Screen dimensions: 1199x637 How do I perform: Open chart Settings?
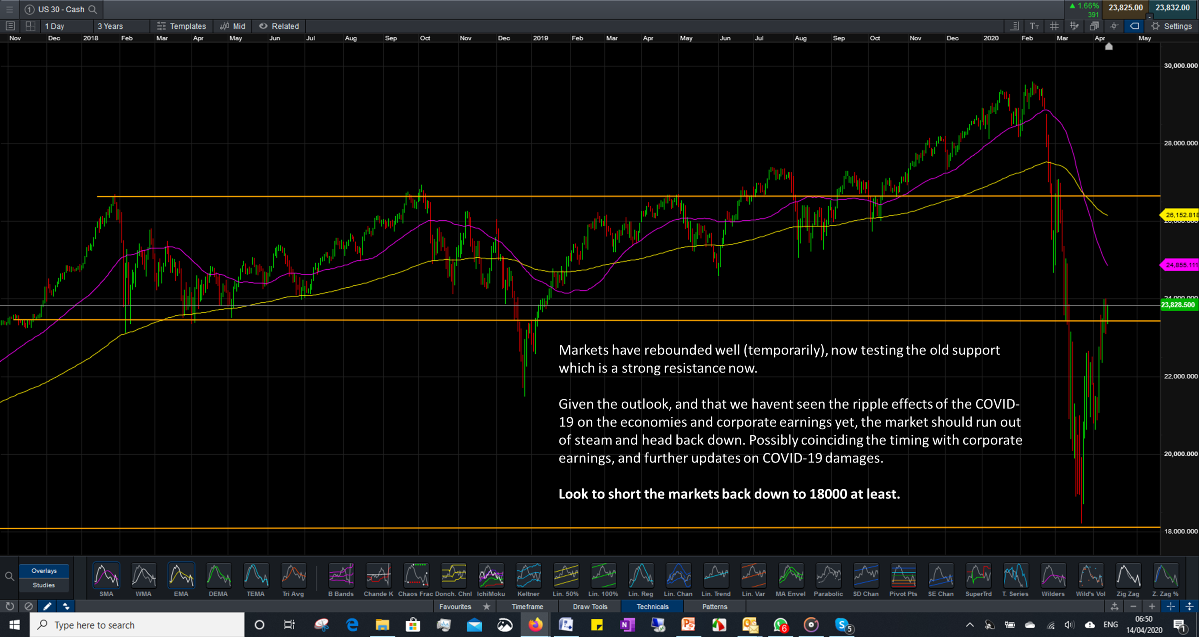click(x=1171, y=26)
